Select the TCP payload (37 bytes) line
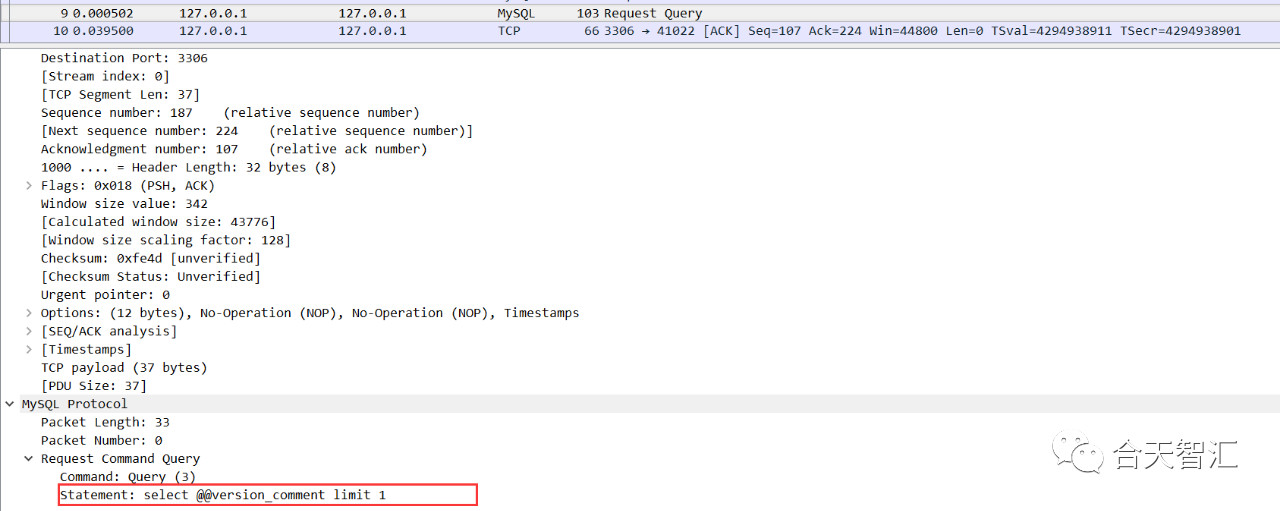 click(124, 368)
